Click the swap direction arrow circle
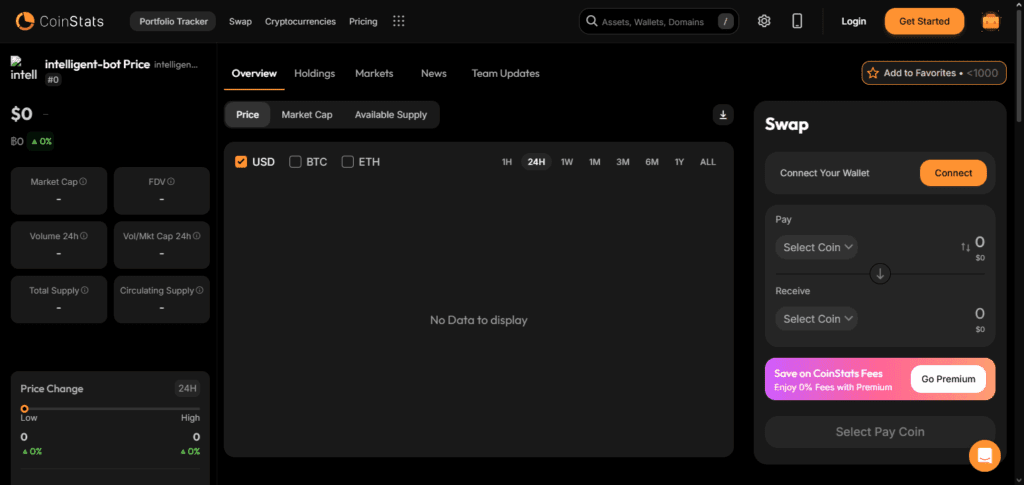This screenshot has width=1024, height=485. click(880, 274)
